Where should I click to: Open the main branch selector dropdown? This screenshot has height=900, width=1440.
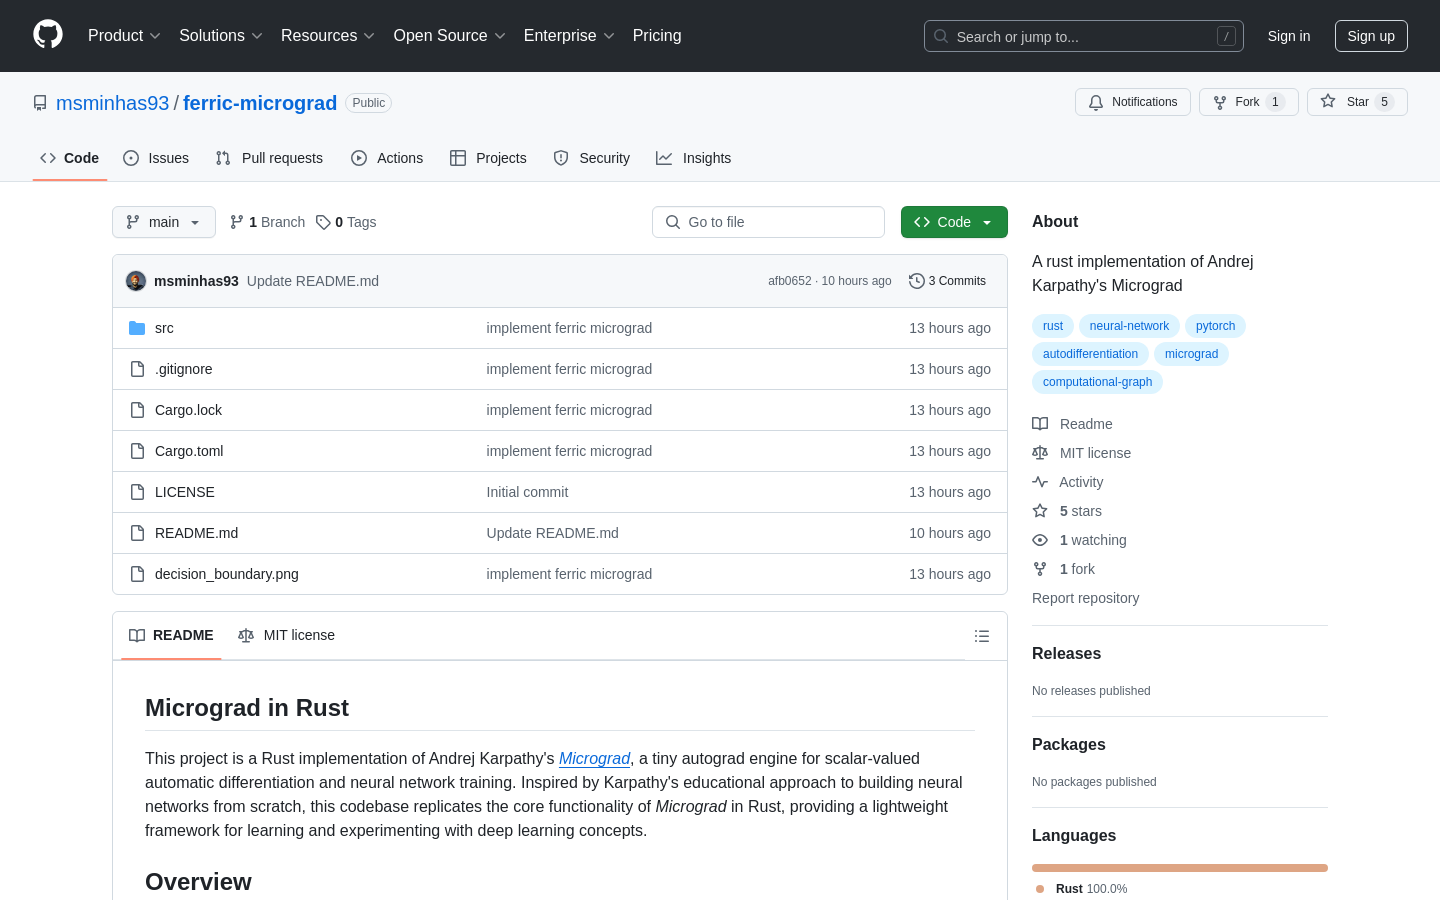point(164,222)
